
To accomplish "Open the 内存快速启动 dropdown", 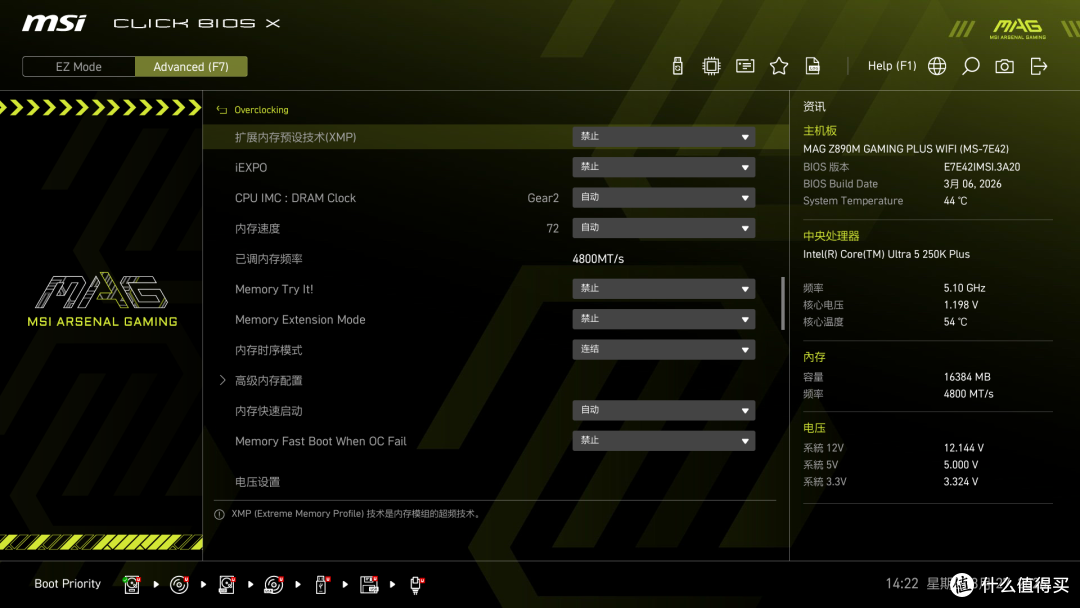I will [663, 410].
